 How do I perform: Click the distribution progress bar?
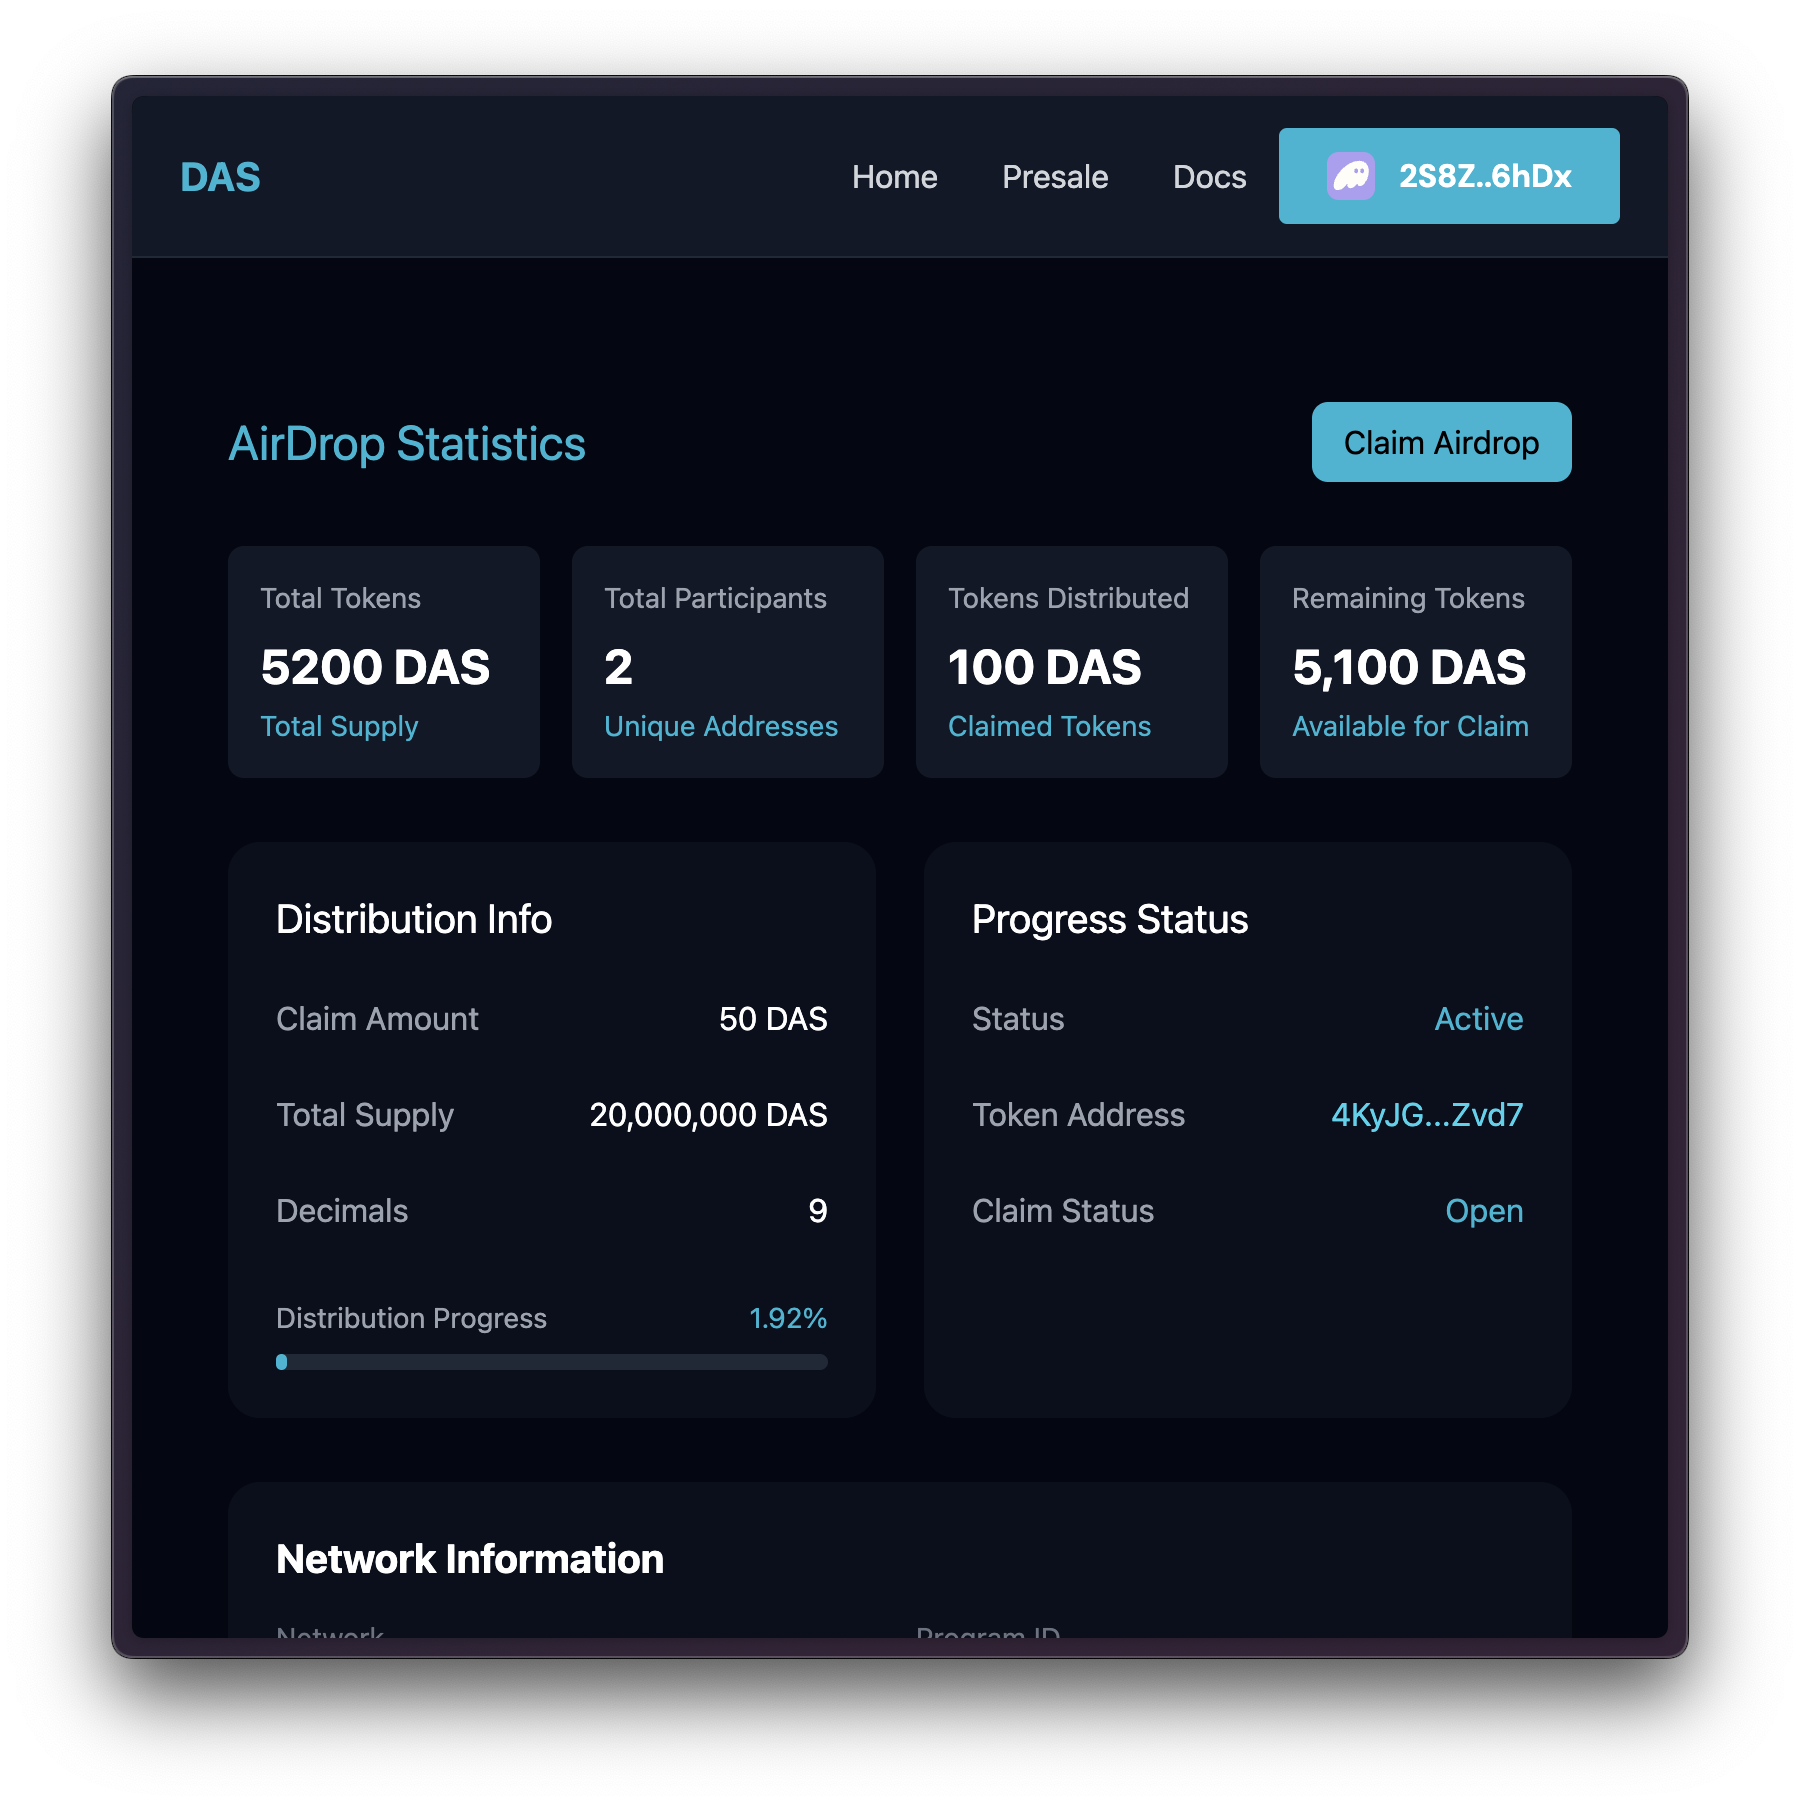point(551,1362)
